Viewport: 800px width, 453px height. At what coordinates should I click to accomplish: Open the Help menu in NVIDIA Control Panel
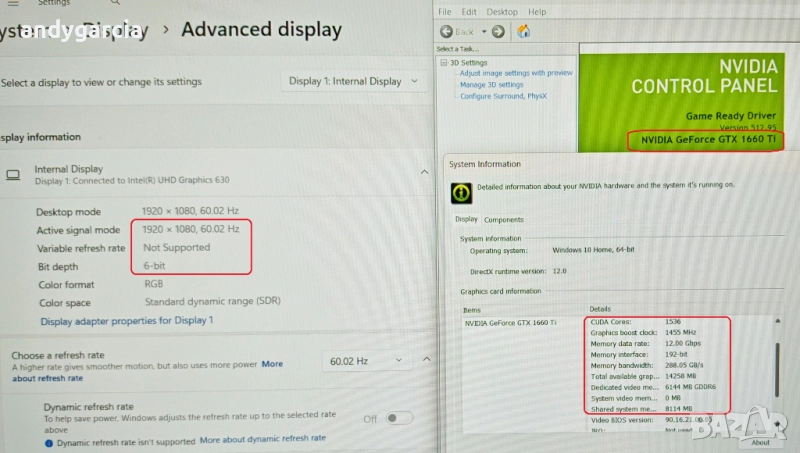[x=537, y=11]
